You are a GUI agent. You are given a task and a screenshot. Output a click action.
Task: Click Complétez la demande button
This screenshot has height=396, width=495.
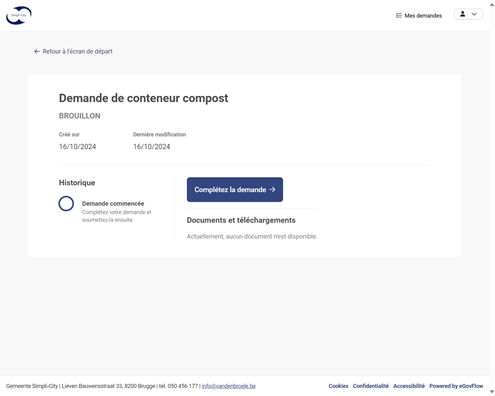point(235,189)
